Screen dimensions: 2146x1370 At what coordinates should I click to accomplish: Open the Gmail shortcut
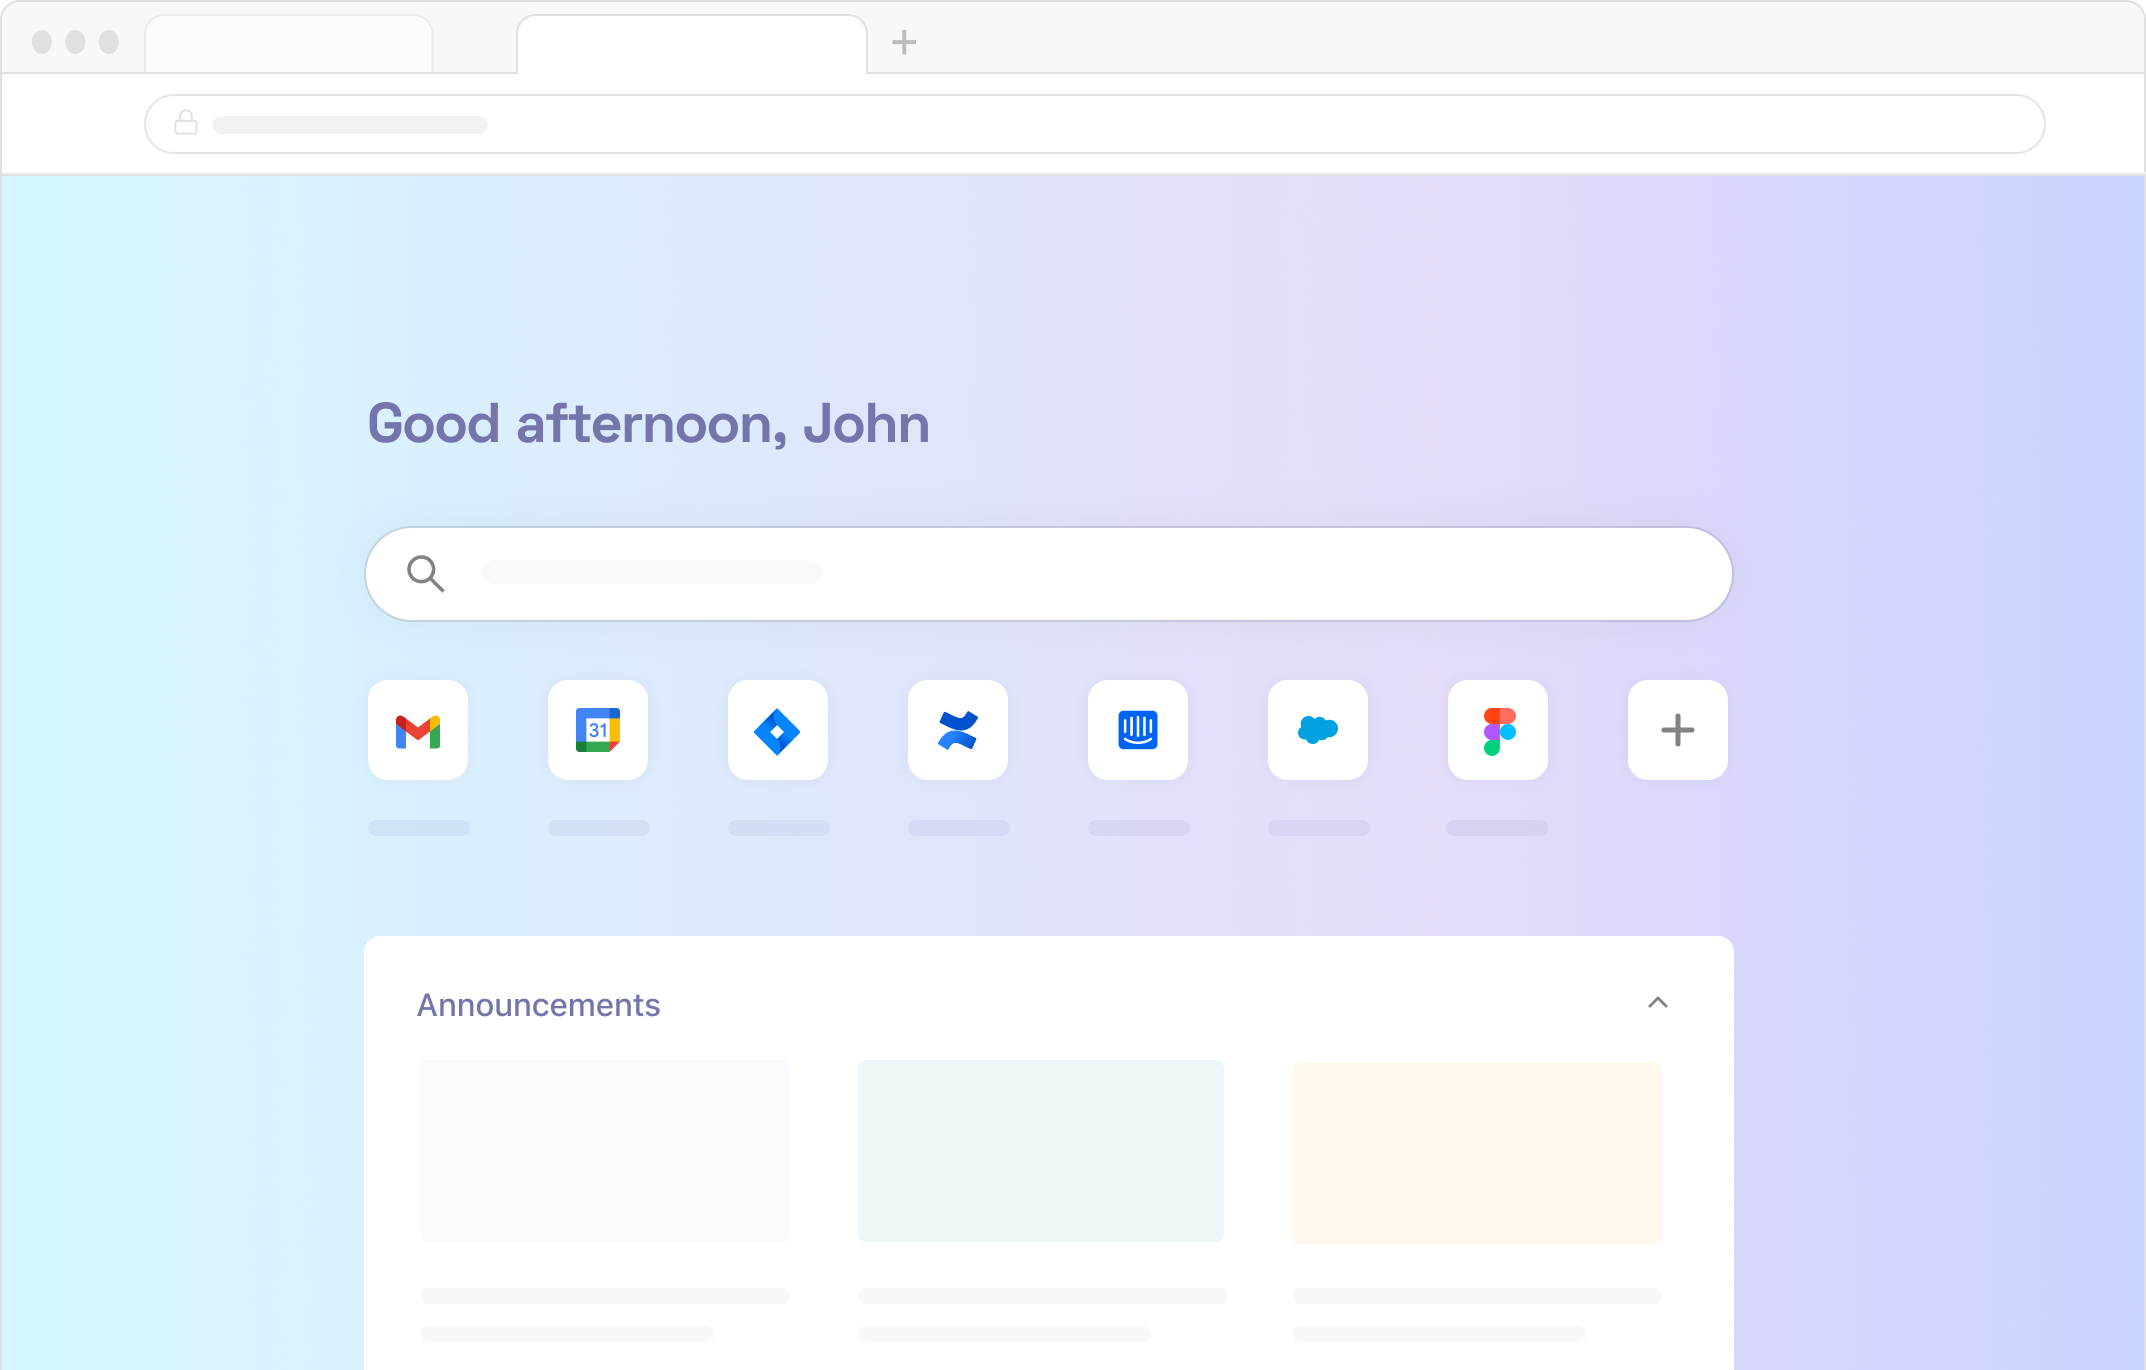[417, 730]
